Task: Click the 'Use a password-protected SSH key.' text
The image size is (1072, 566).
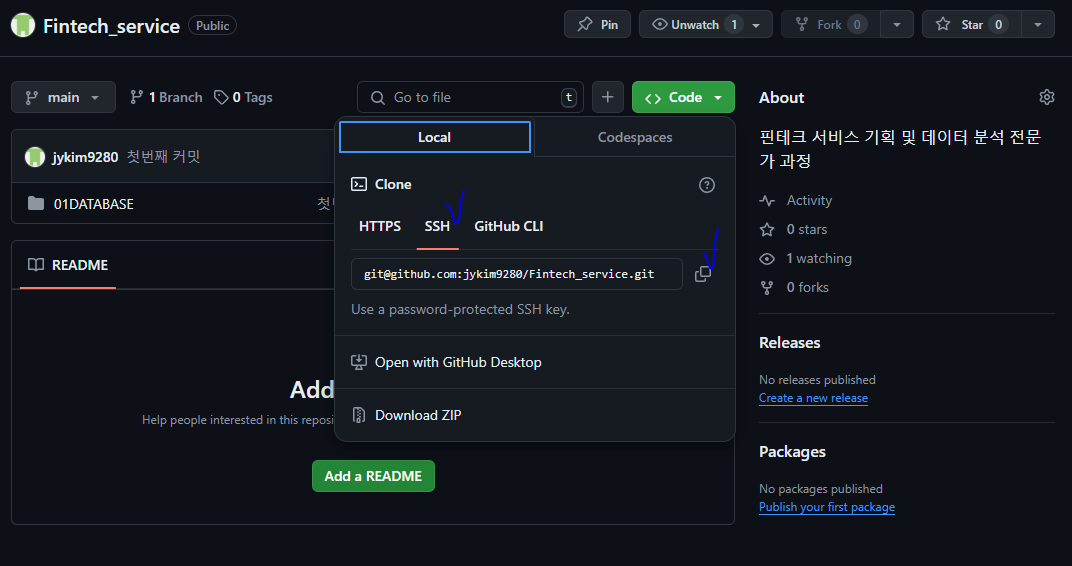Action: pyautogui.click(x=460, y=310)
